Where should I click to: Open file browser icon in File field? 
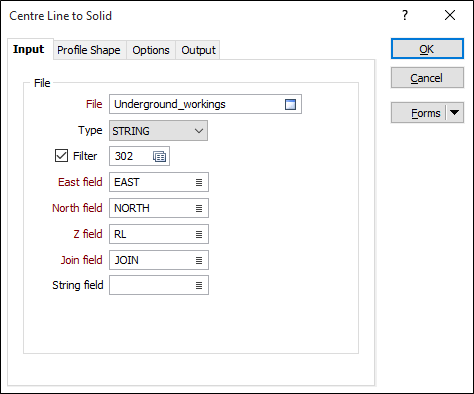tap(290, 104)
